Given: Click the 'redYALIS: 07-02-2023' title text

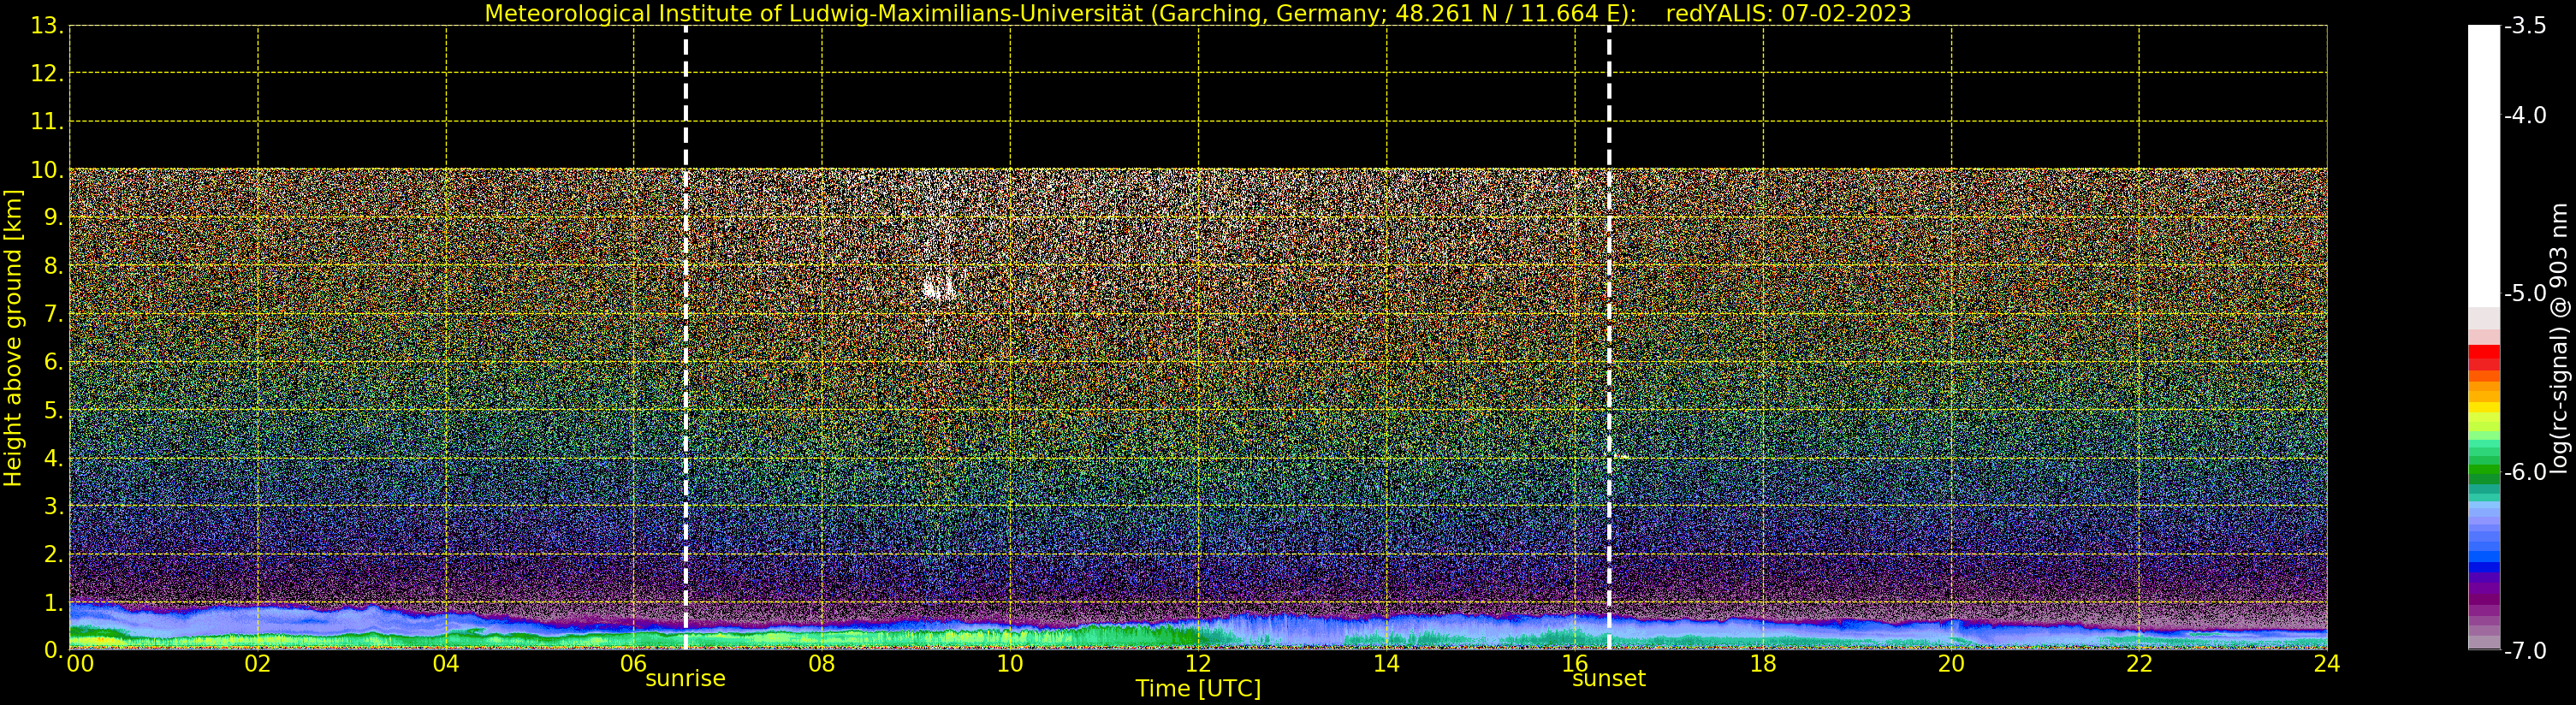Looking at the screenshot, I should [x=1788, y=13].
